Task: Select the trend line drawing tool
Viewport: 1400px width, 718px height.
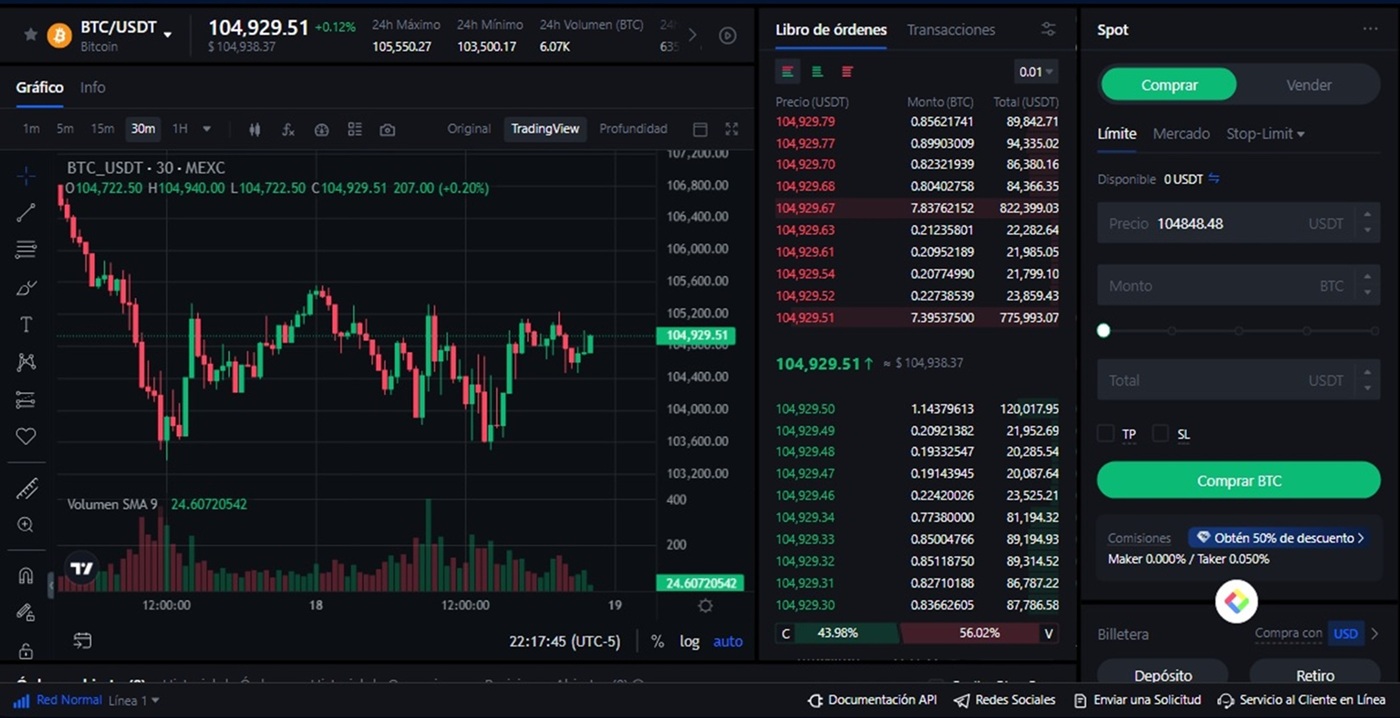Action: pyautogui.click(x=26, y=212)
